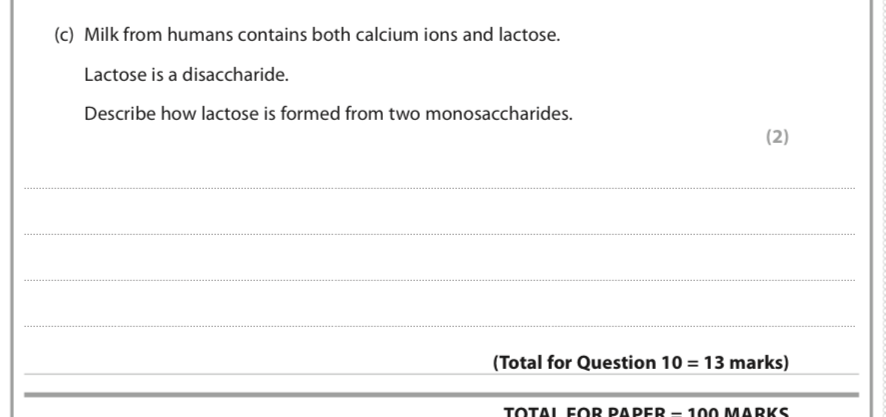This screenshot has height=417, width=886.
Task: Click the third dotted answer line
Action: coord(440,280)
